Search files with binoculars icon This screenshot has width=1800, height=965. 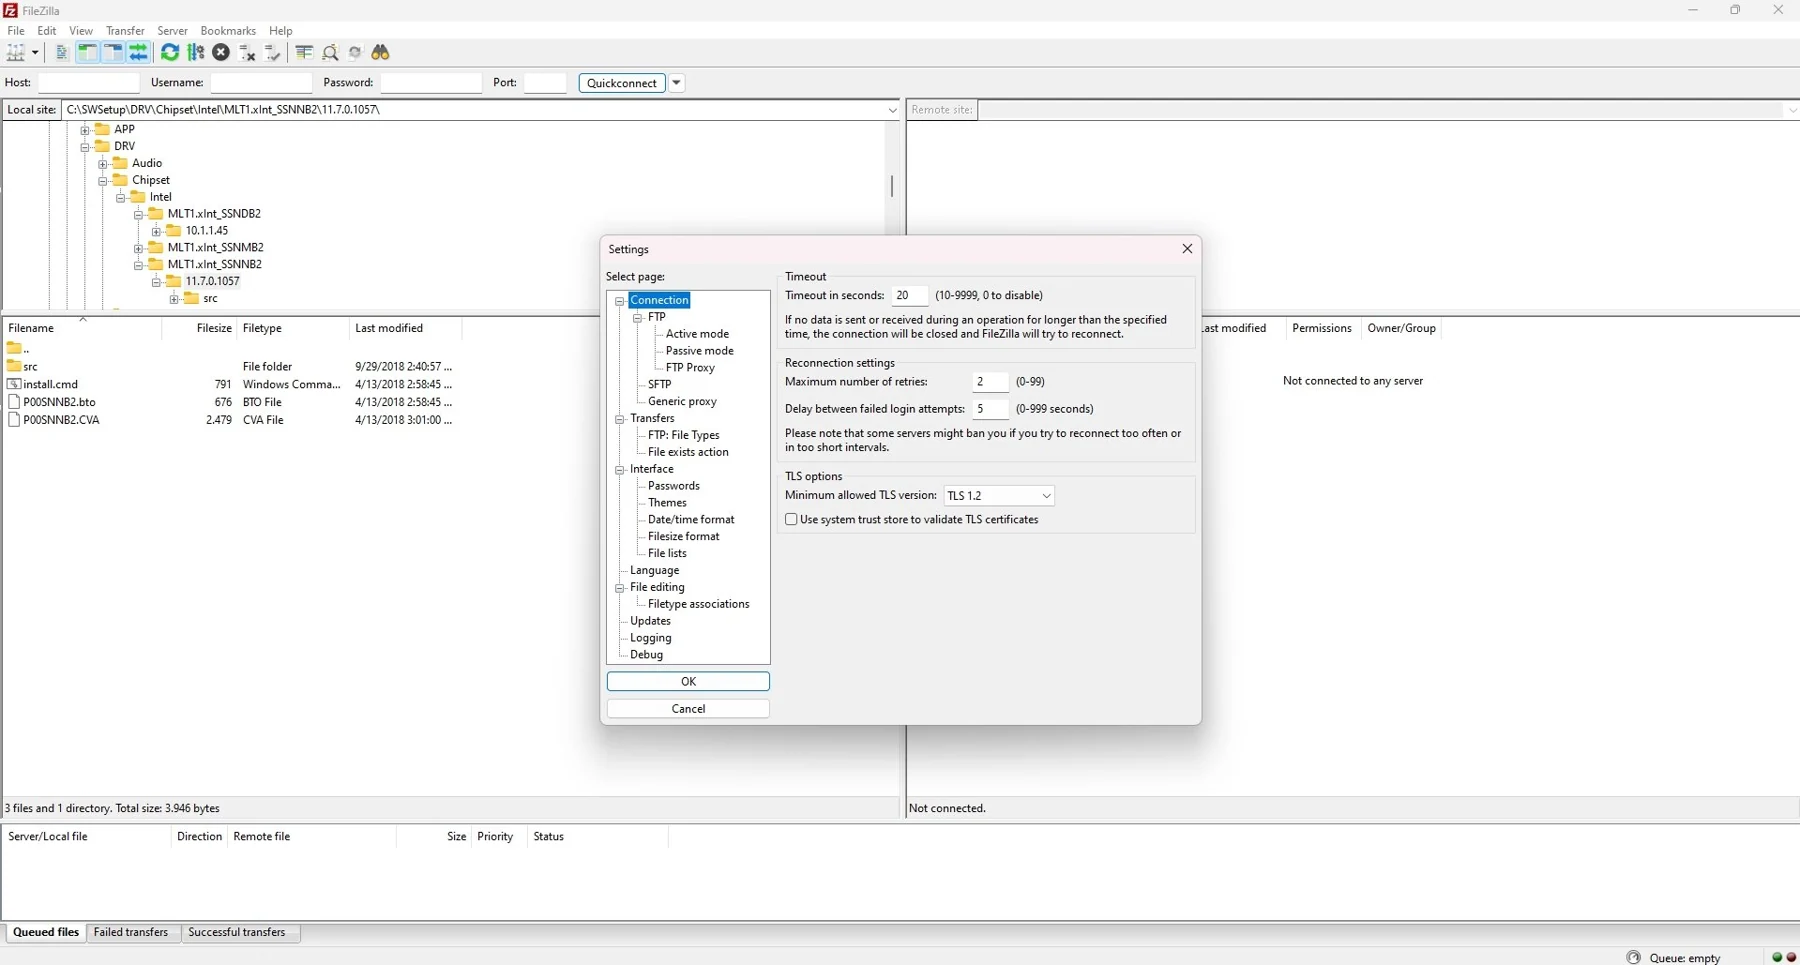[x=381, y=52]
